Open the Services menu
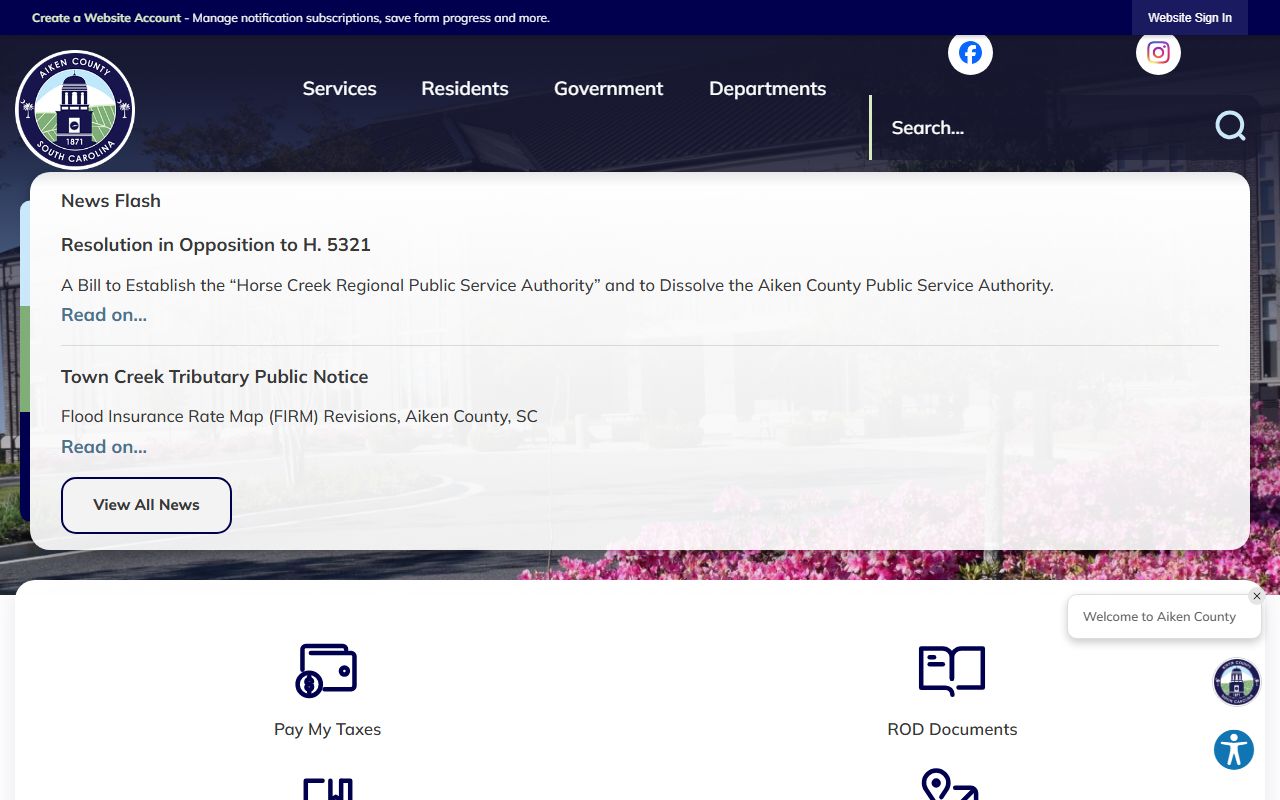Image resolution: width=1280 pixels, height=800 pixels. click(339, 88)
